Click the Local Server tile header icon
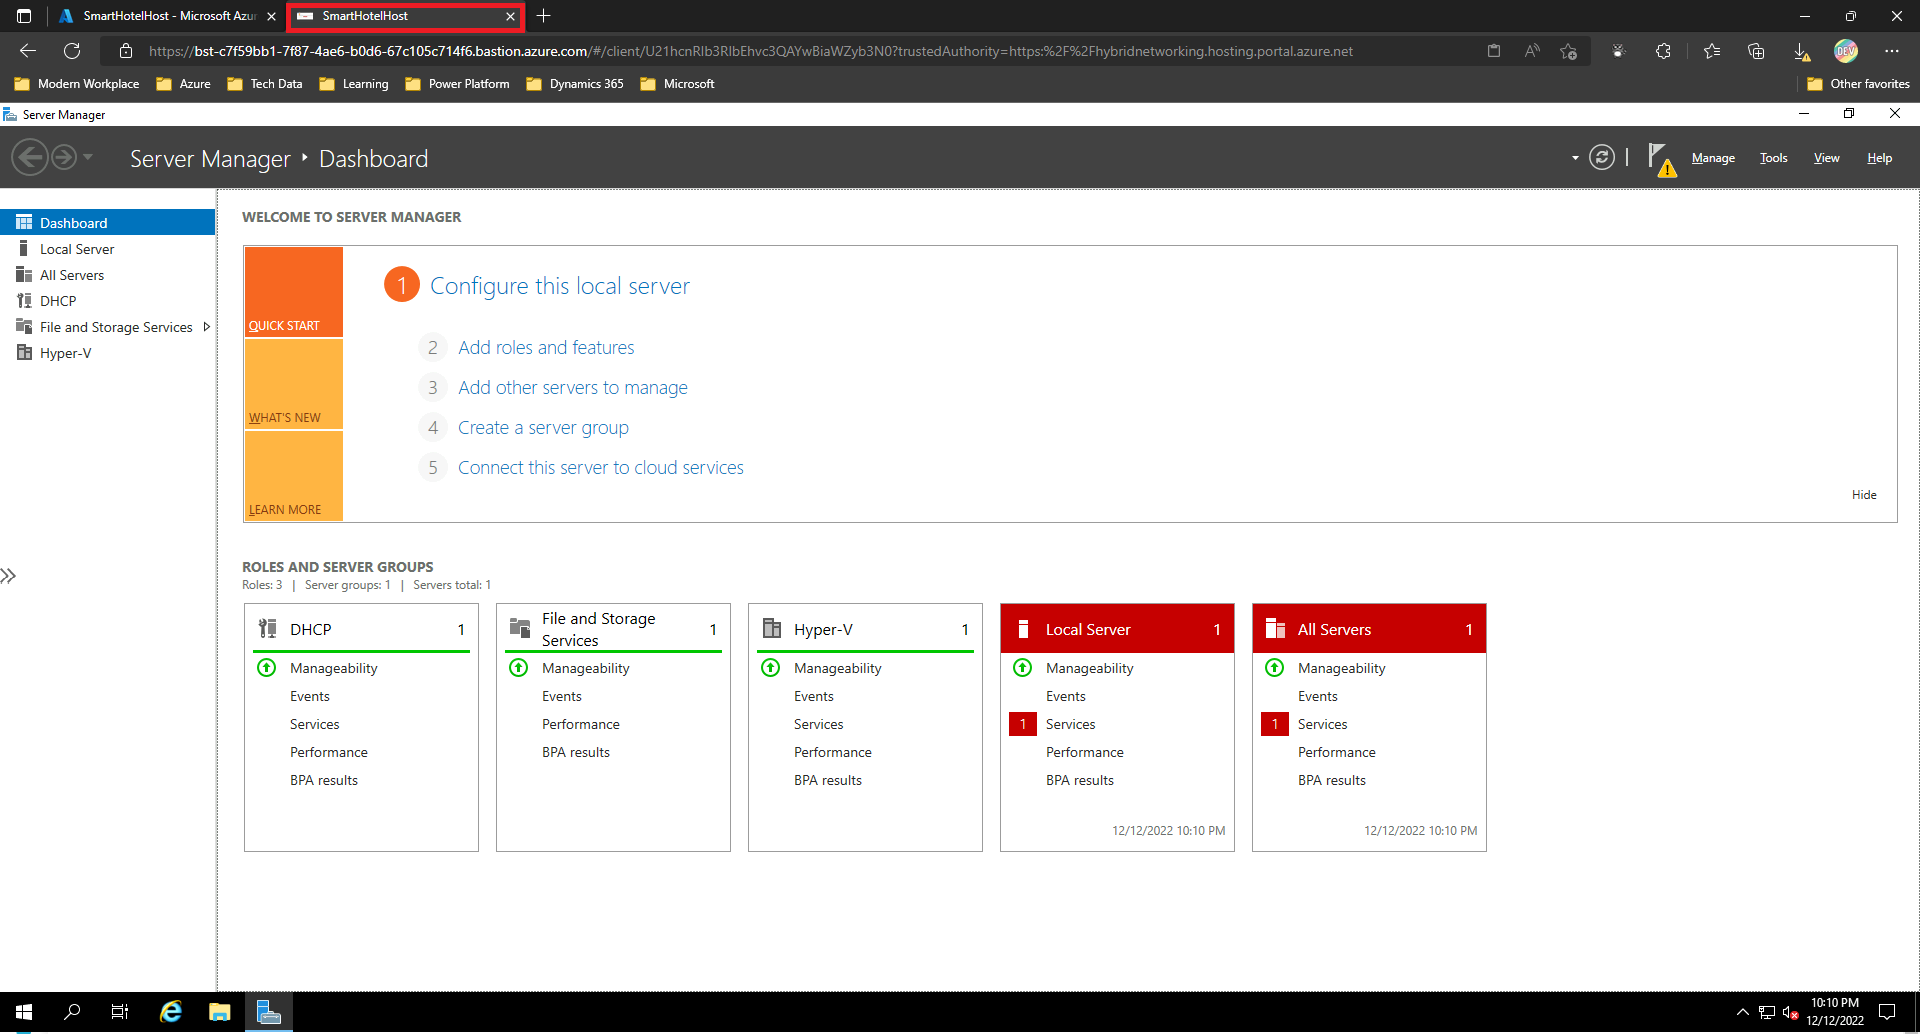 click(x=1023, y=629)
